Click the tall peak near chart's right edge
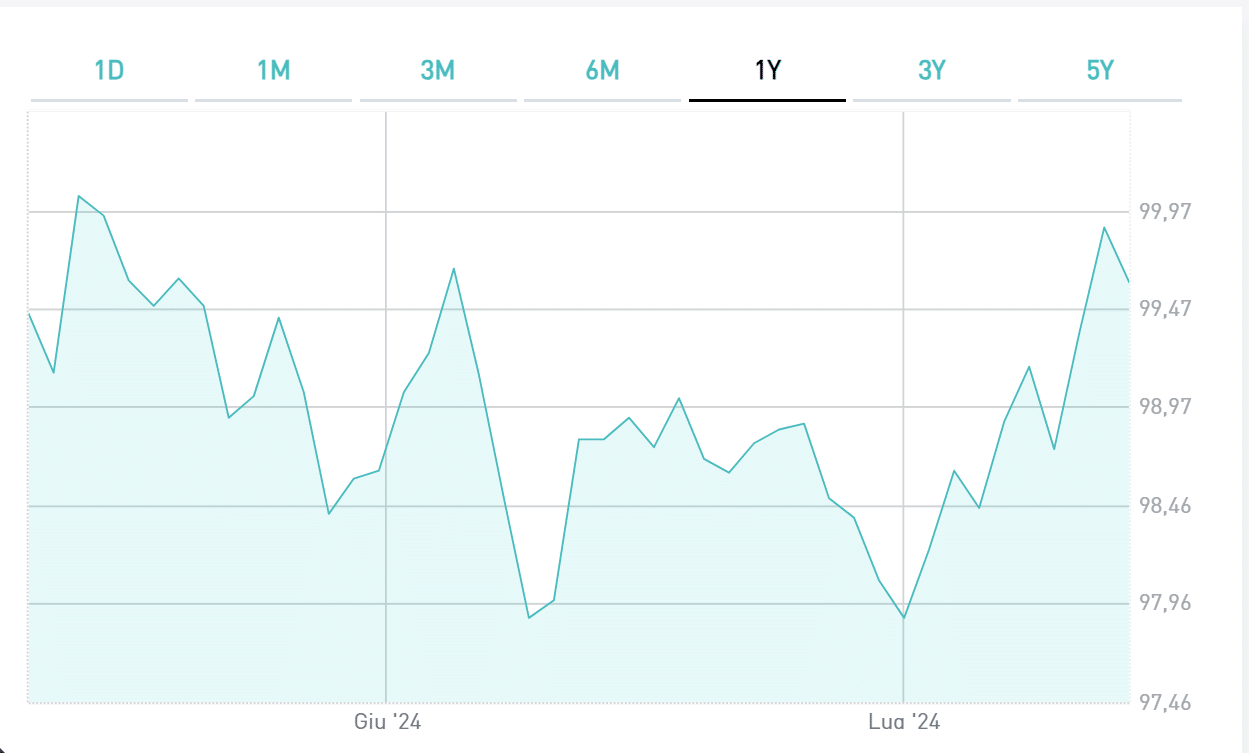This screenshot has height=753, width=1249. tap(1104, 228)
